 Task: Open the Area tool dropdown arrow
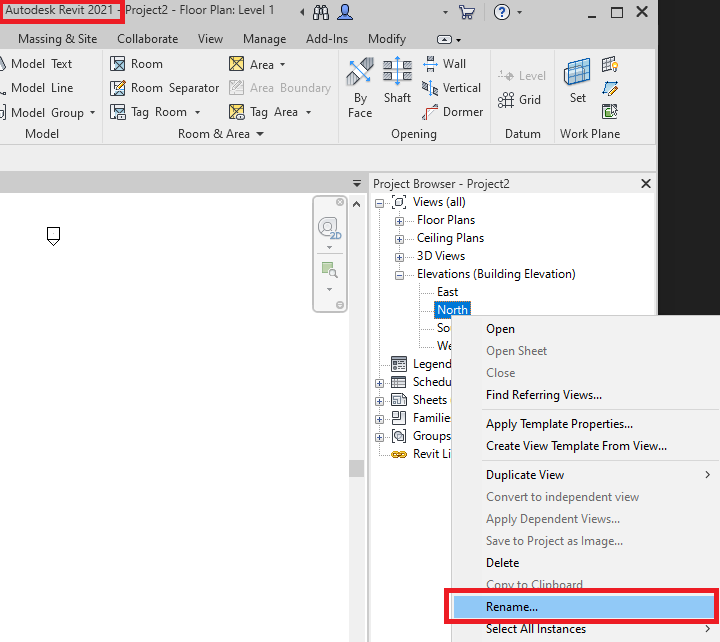282,64
